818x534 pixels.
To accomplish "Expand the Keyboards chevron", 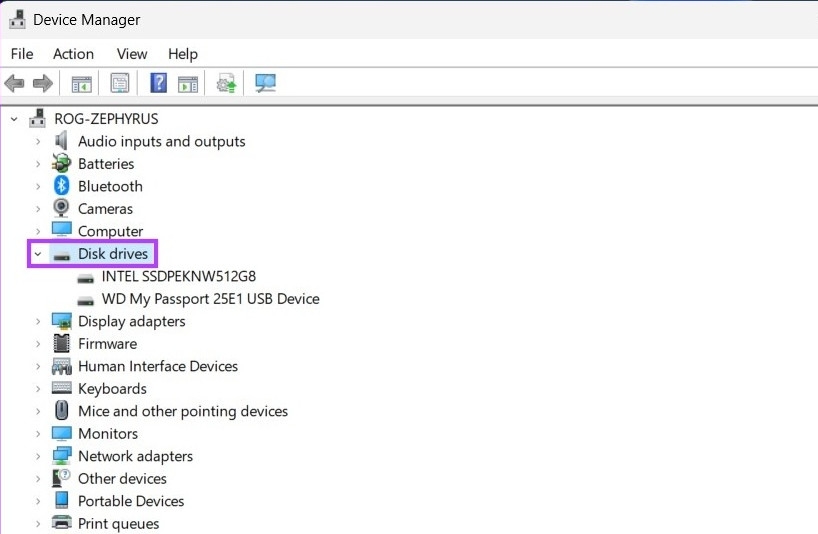I will [x=38, y=389].
